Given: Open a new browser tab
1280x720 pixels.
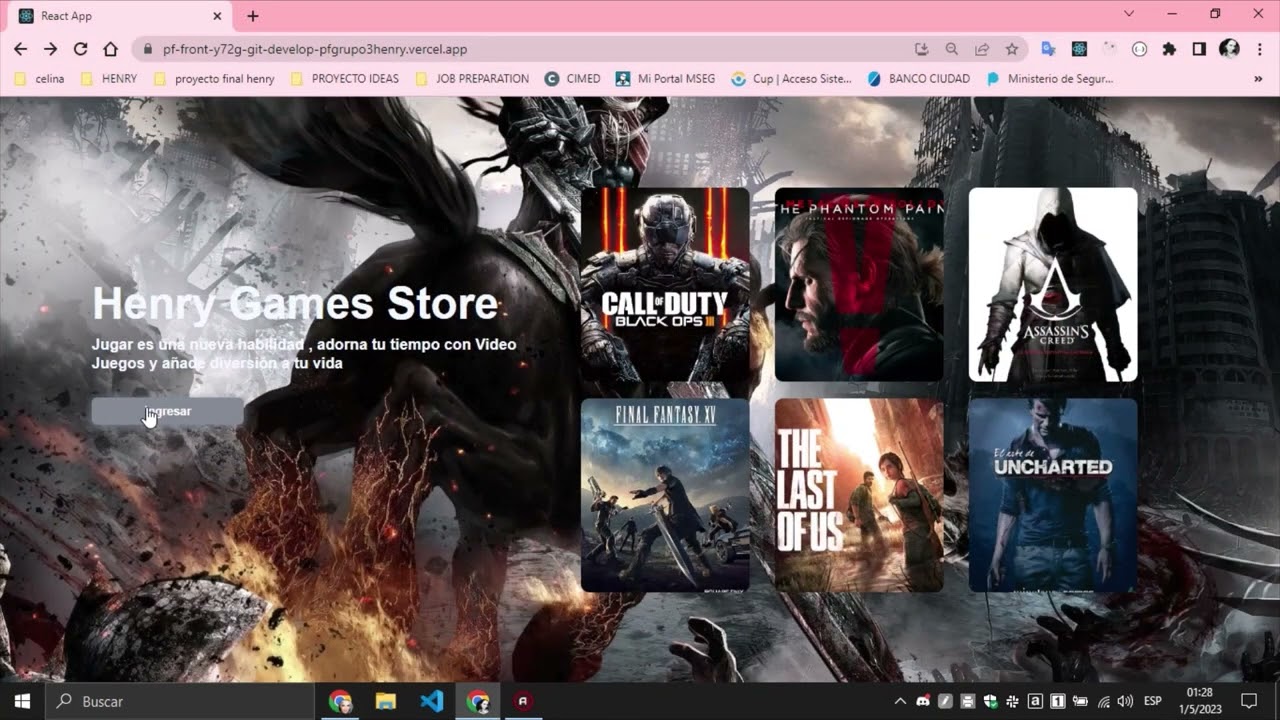Looking at the screenshot, I should click(253, 16).
